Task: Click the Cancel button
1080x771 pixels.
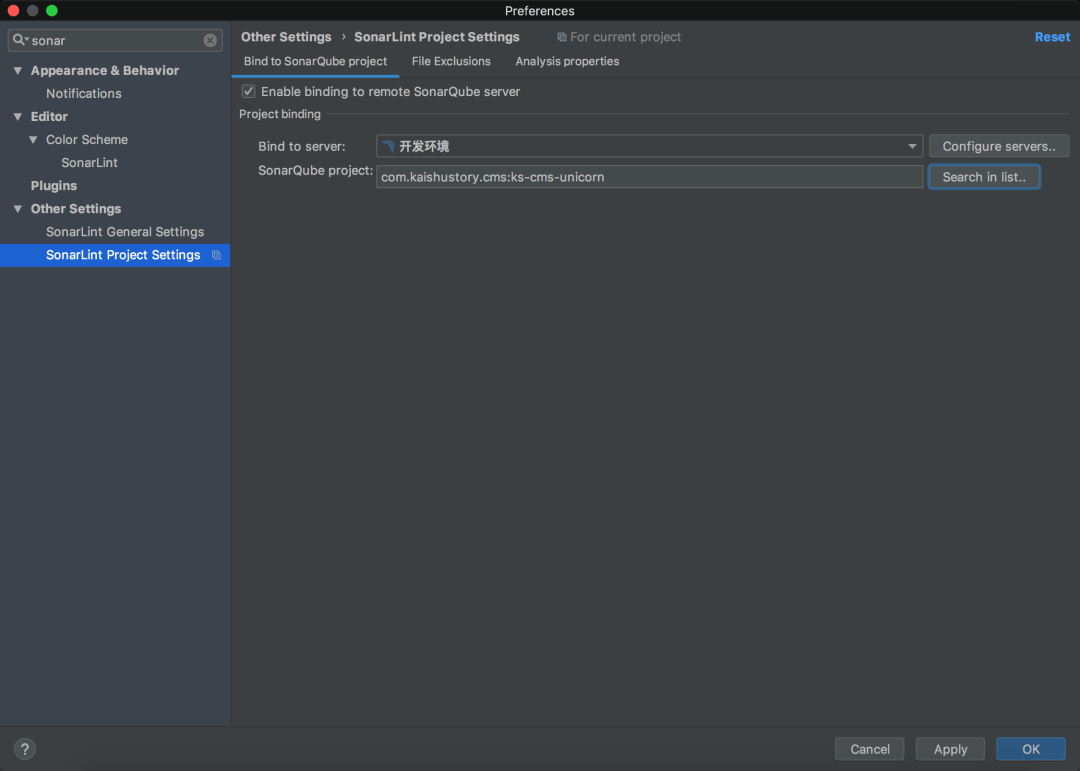Action: (869, 749)
